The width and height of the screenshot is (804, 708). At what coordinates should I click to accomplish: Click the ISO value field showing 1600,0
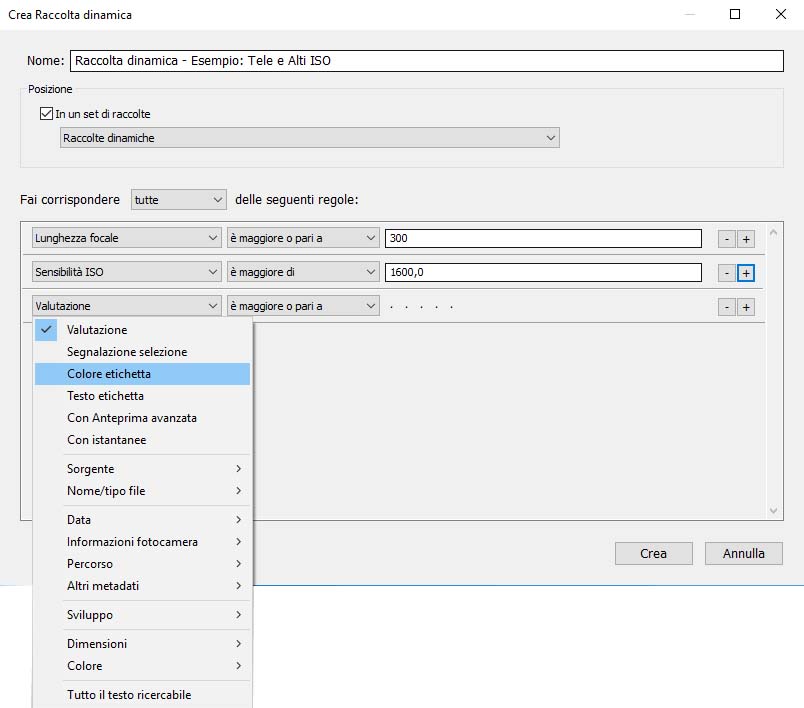pyautogui.click(x=543, y=273)
